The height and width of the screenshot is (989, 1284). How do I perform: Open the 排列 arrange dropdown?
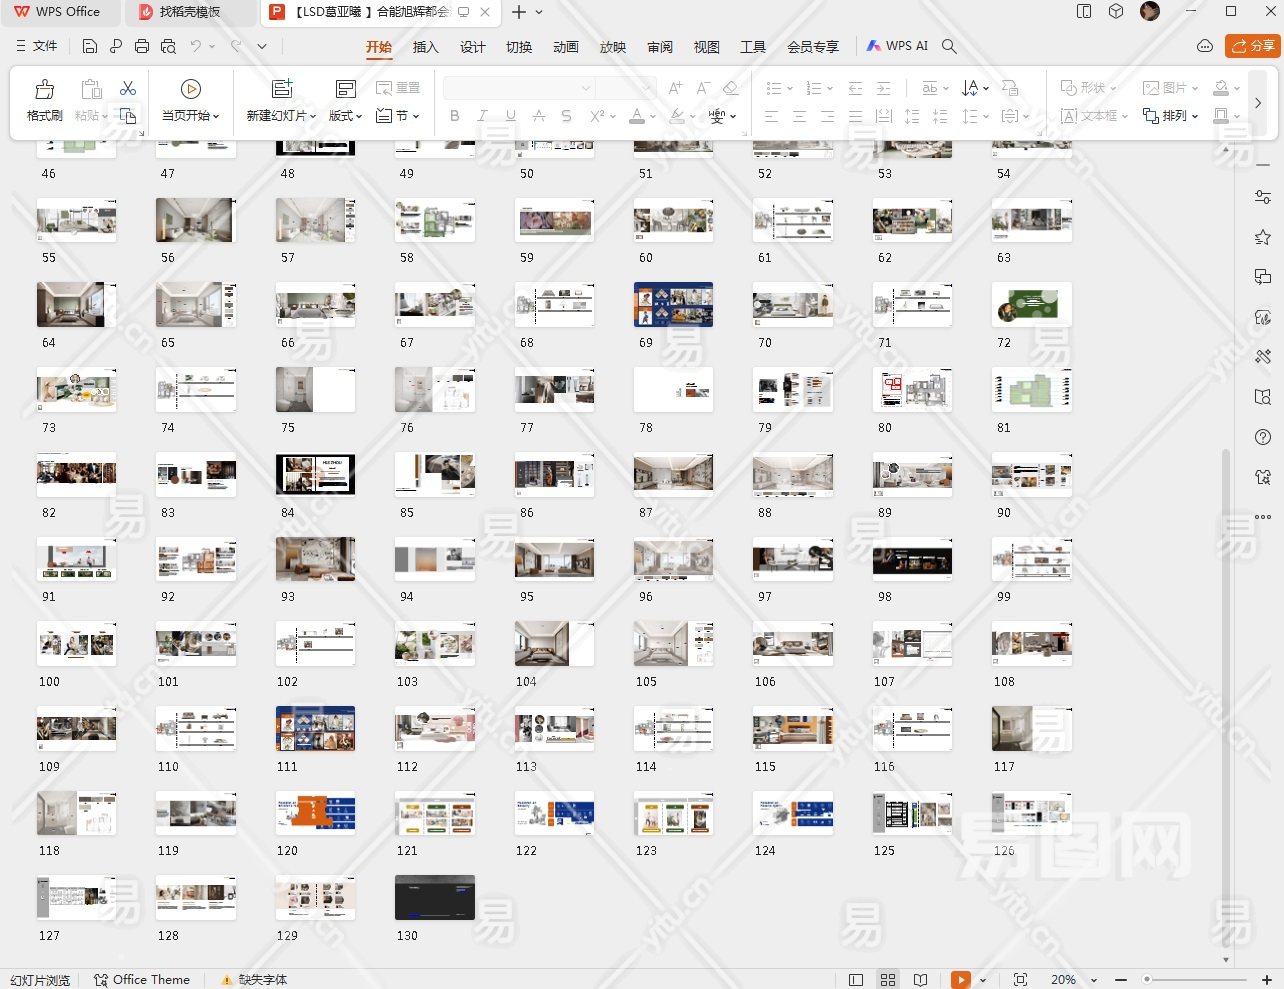pyautogui.click(x=1171, y=116)
